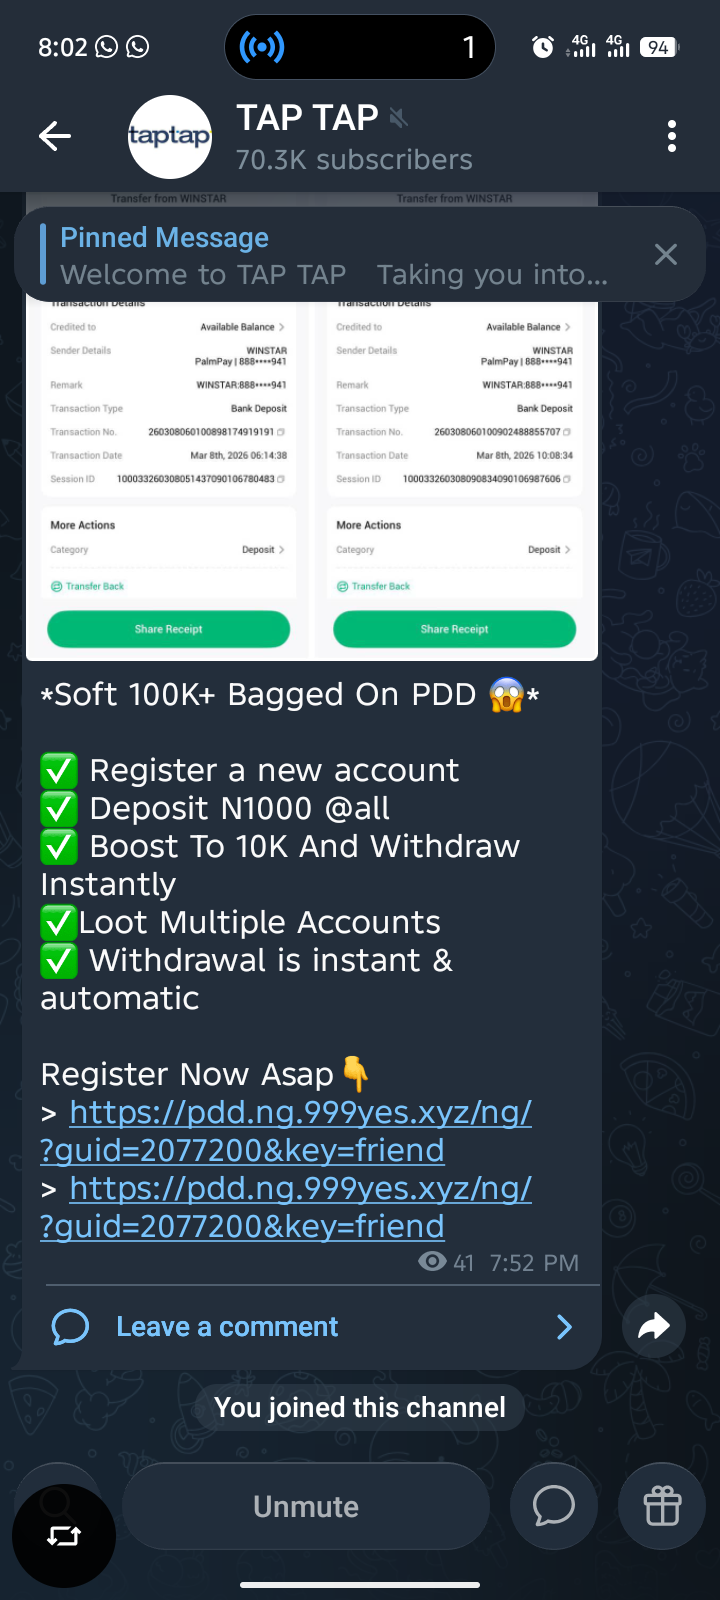
Task: Tap the muted speaker icon beside title
Action: tap(398, 119)
